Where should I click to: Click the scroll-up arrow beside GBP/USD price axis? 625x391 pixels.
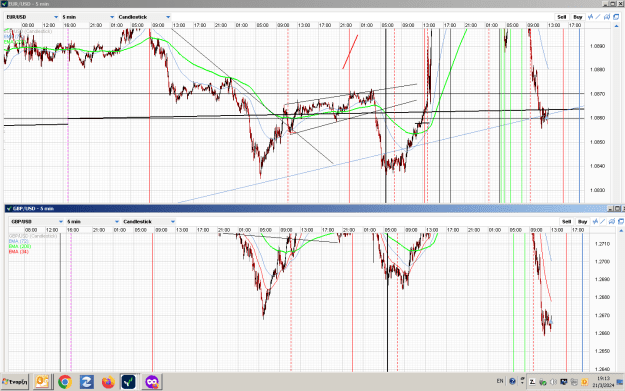pos(621,230)
